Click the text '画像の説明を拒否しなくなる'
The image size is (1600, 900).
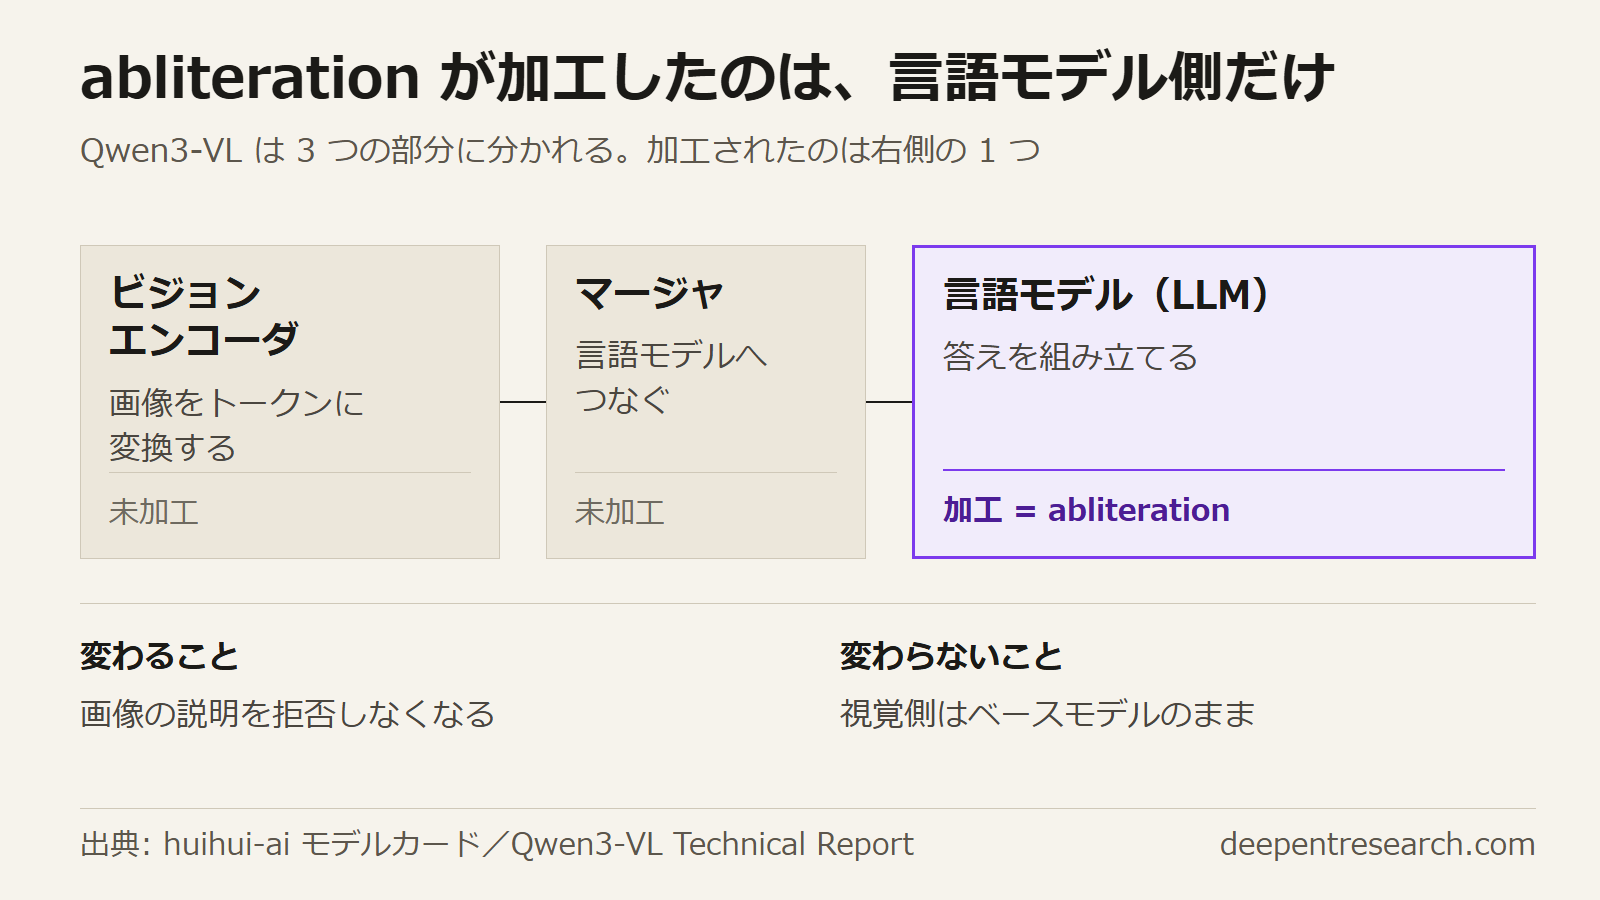coord(288,714)
